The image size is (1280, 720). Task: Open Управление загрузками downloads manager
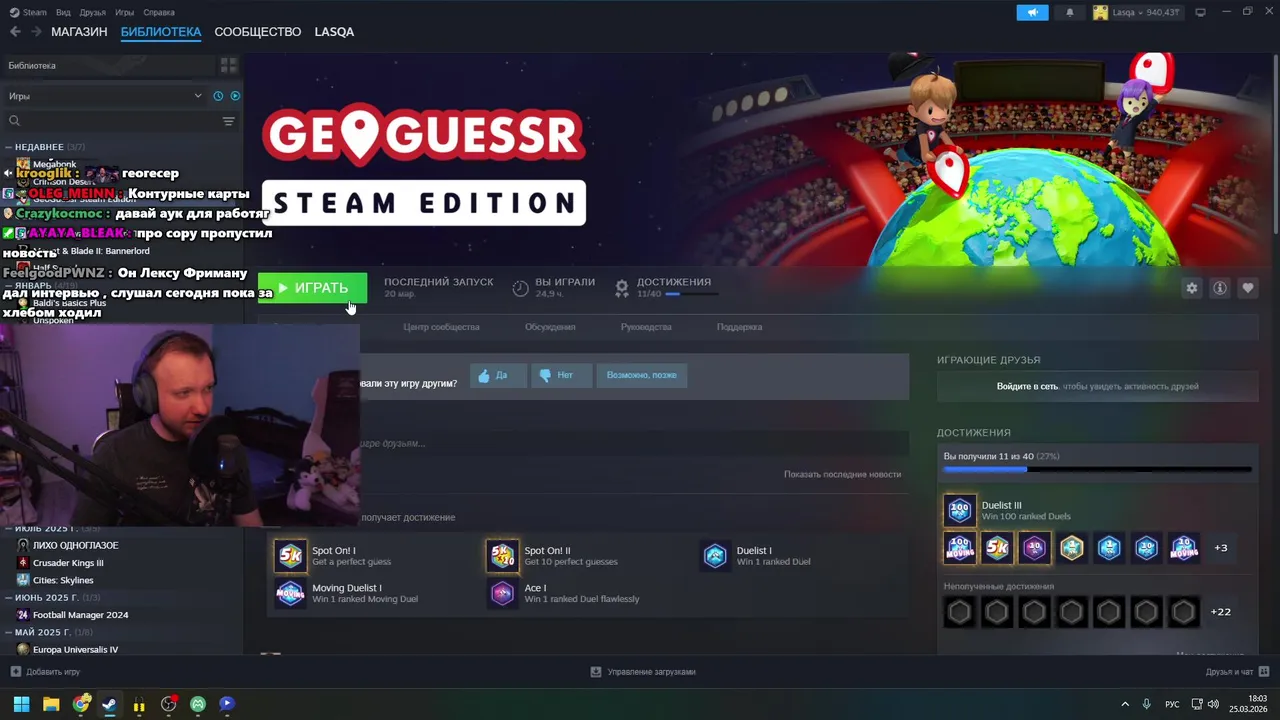[x=643, y=672]
